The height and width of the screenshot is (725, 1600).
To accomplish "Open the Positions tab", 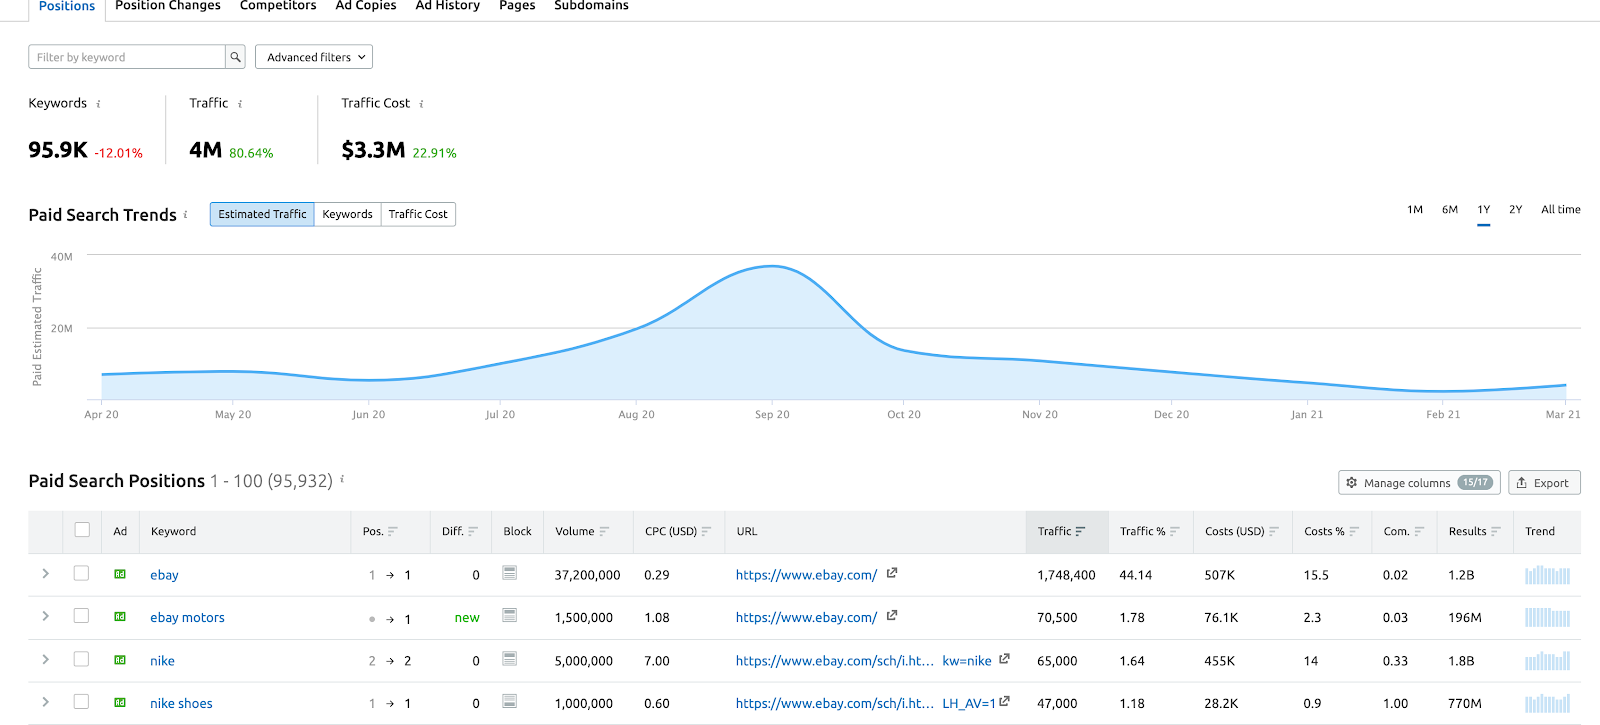I will pyautogui.click(x=67, y=7).
